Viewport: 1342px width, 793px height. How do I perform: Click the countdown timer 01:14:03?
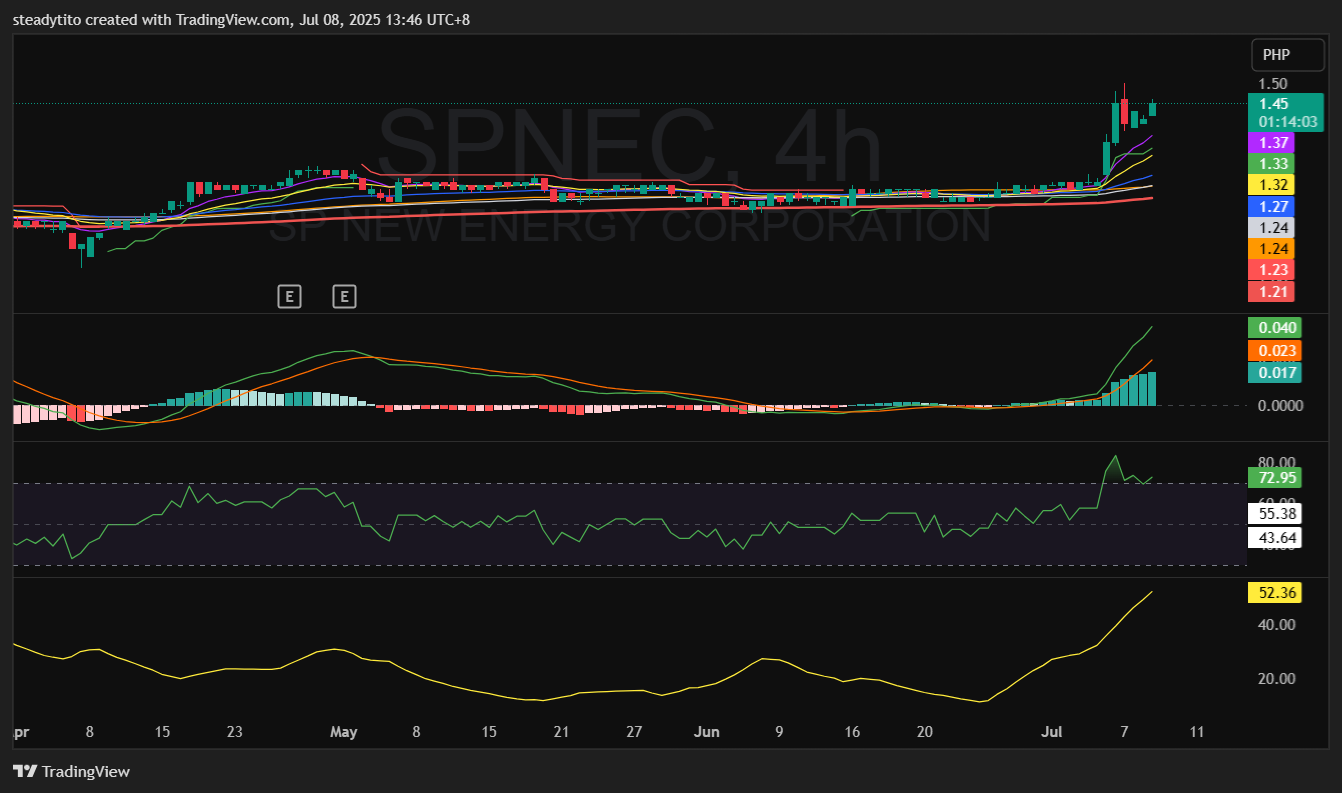tap(1286, 122)
